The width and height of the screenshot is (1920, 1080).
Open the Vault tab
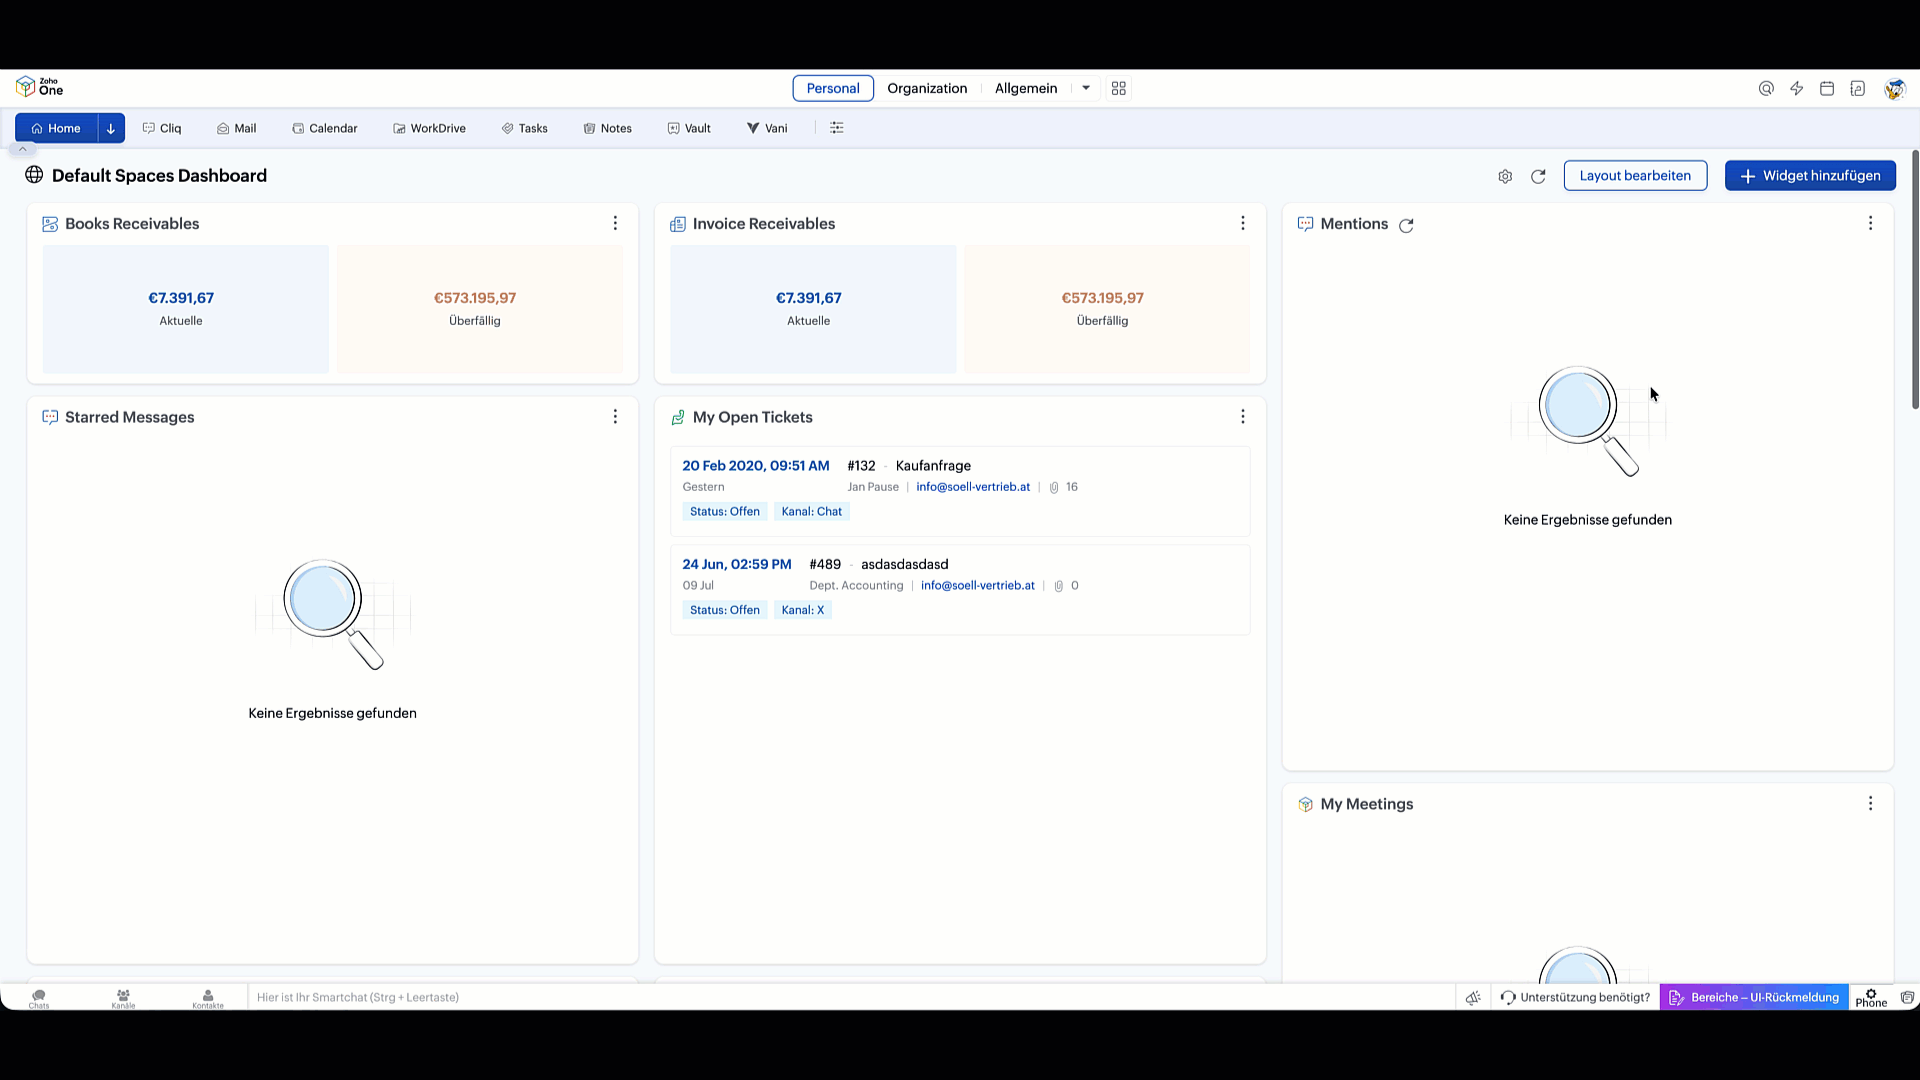click(x=689, y=128)
